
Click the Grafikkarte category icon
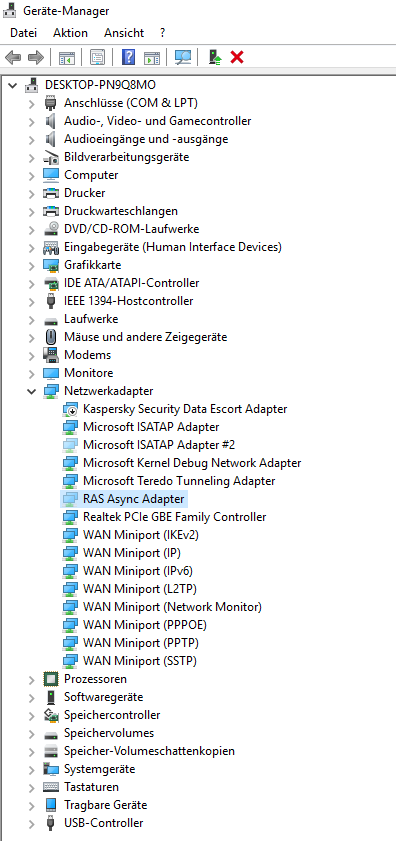[50, 265]
